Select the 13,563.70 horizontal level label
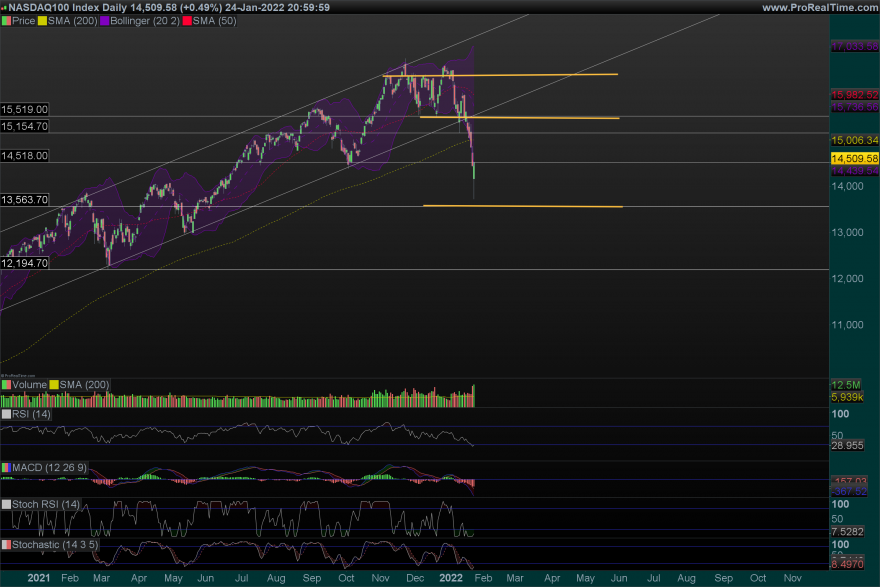This screenshot has width=880, height=587. click(24, 199)
